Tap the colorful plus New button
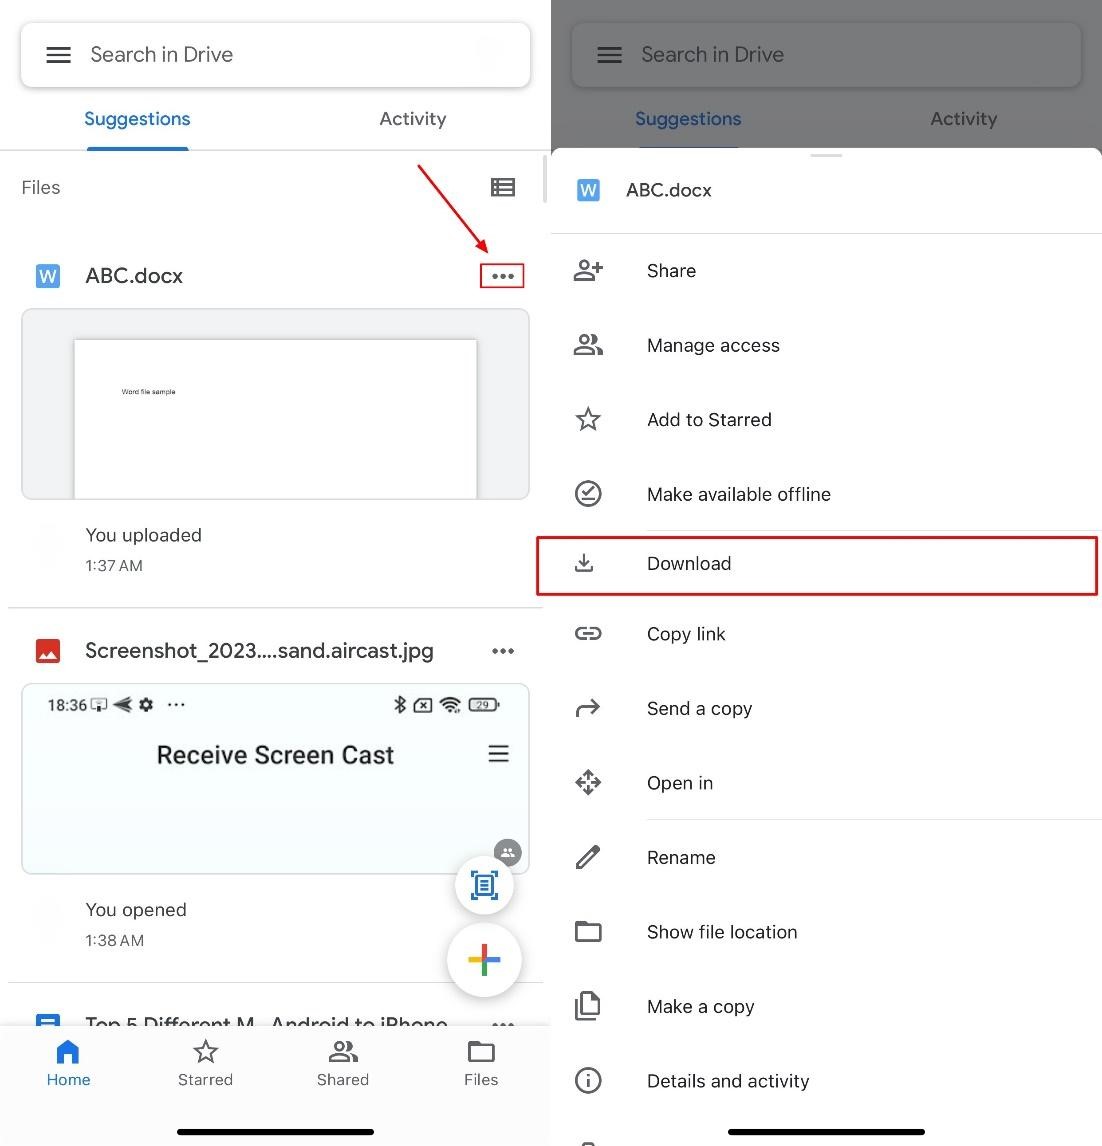 click(484, 960)
